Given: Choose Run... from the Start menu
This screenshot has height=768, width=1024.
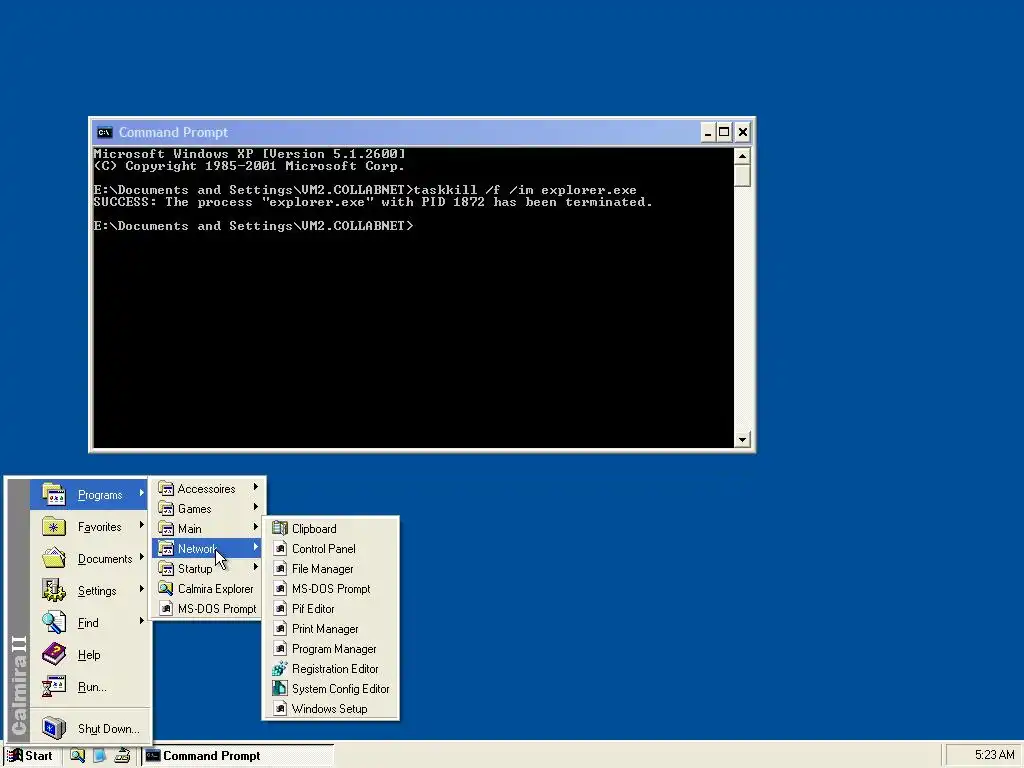Looking at the screenshot, I should tap(90, 687).
